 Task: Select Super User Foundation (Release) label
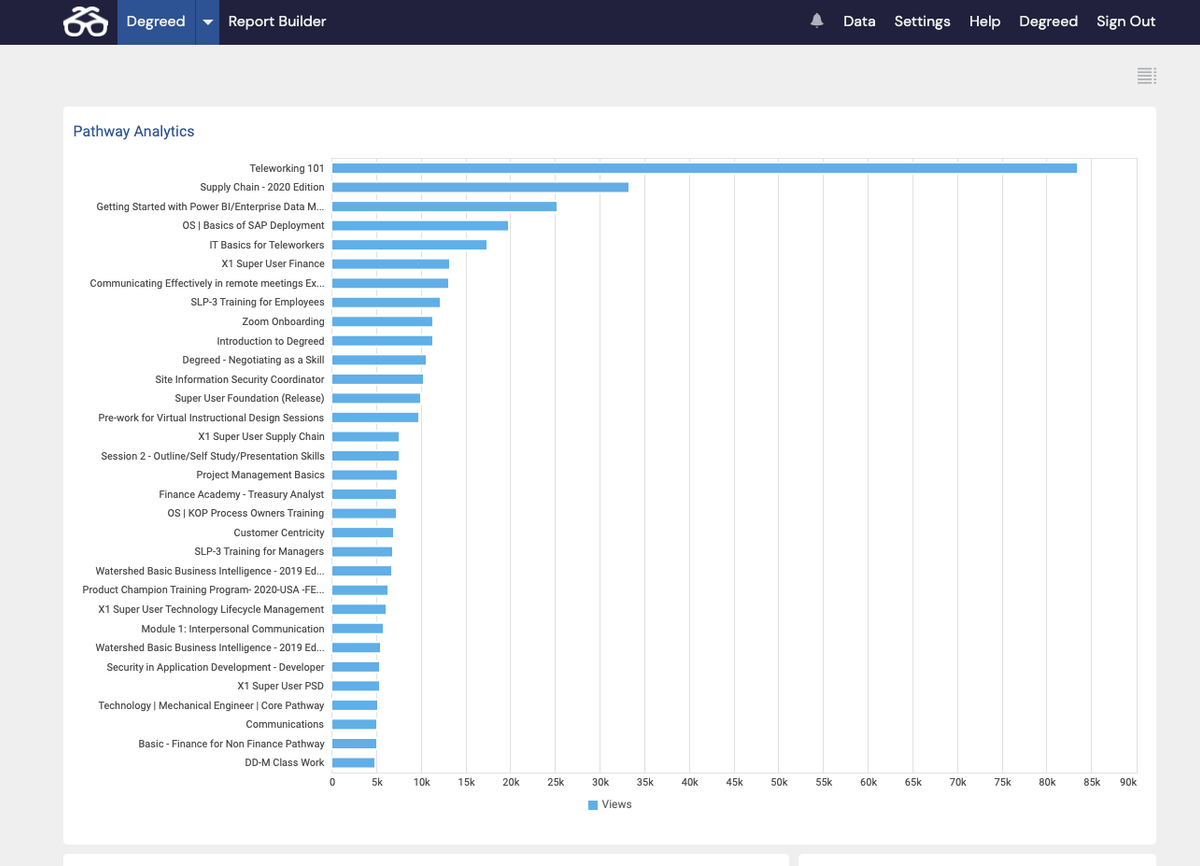pos(250,398)
